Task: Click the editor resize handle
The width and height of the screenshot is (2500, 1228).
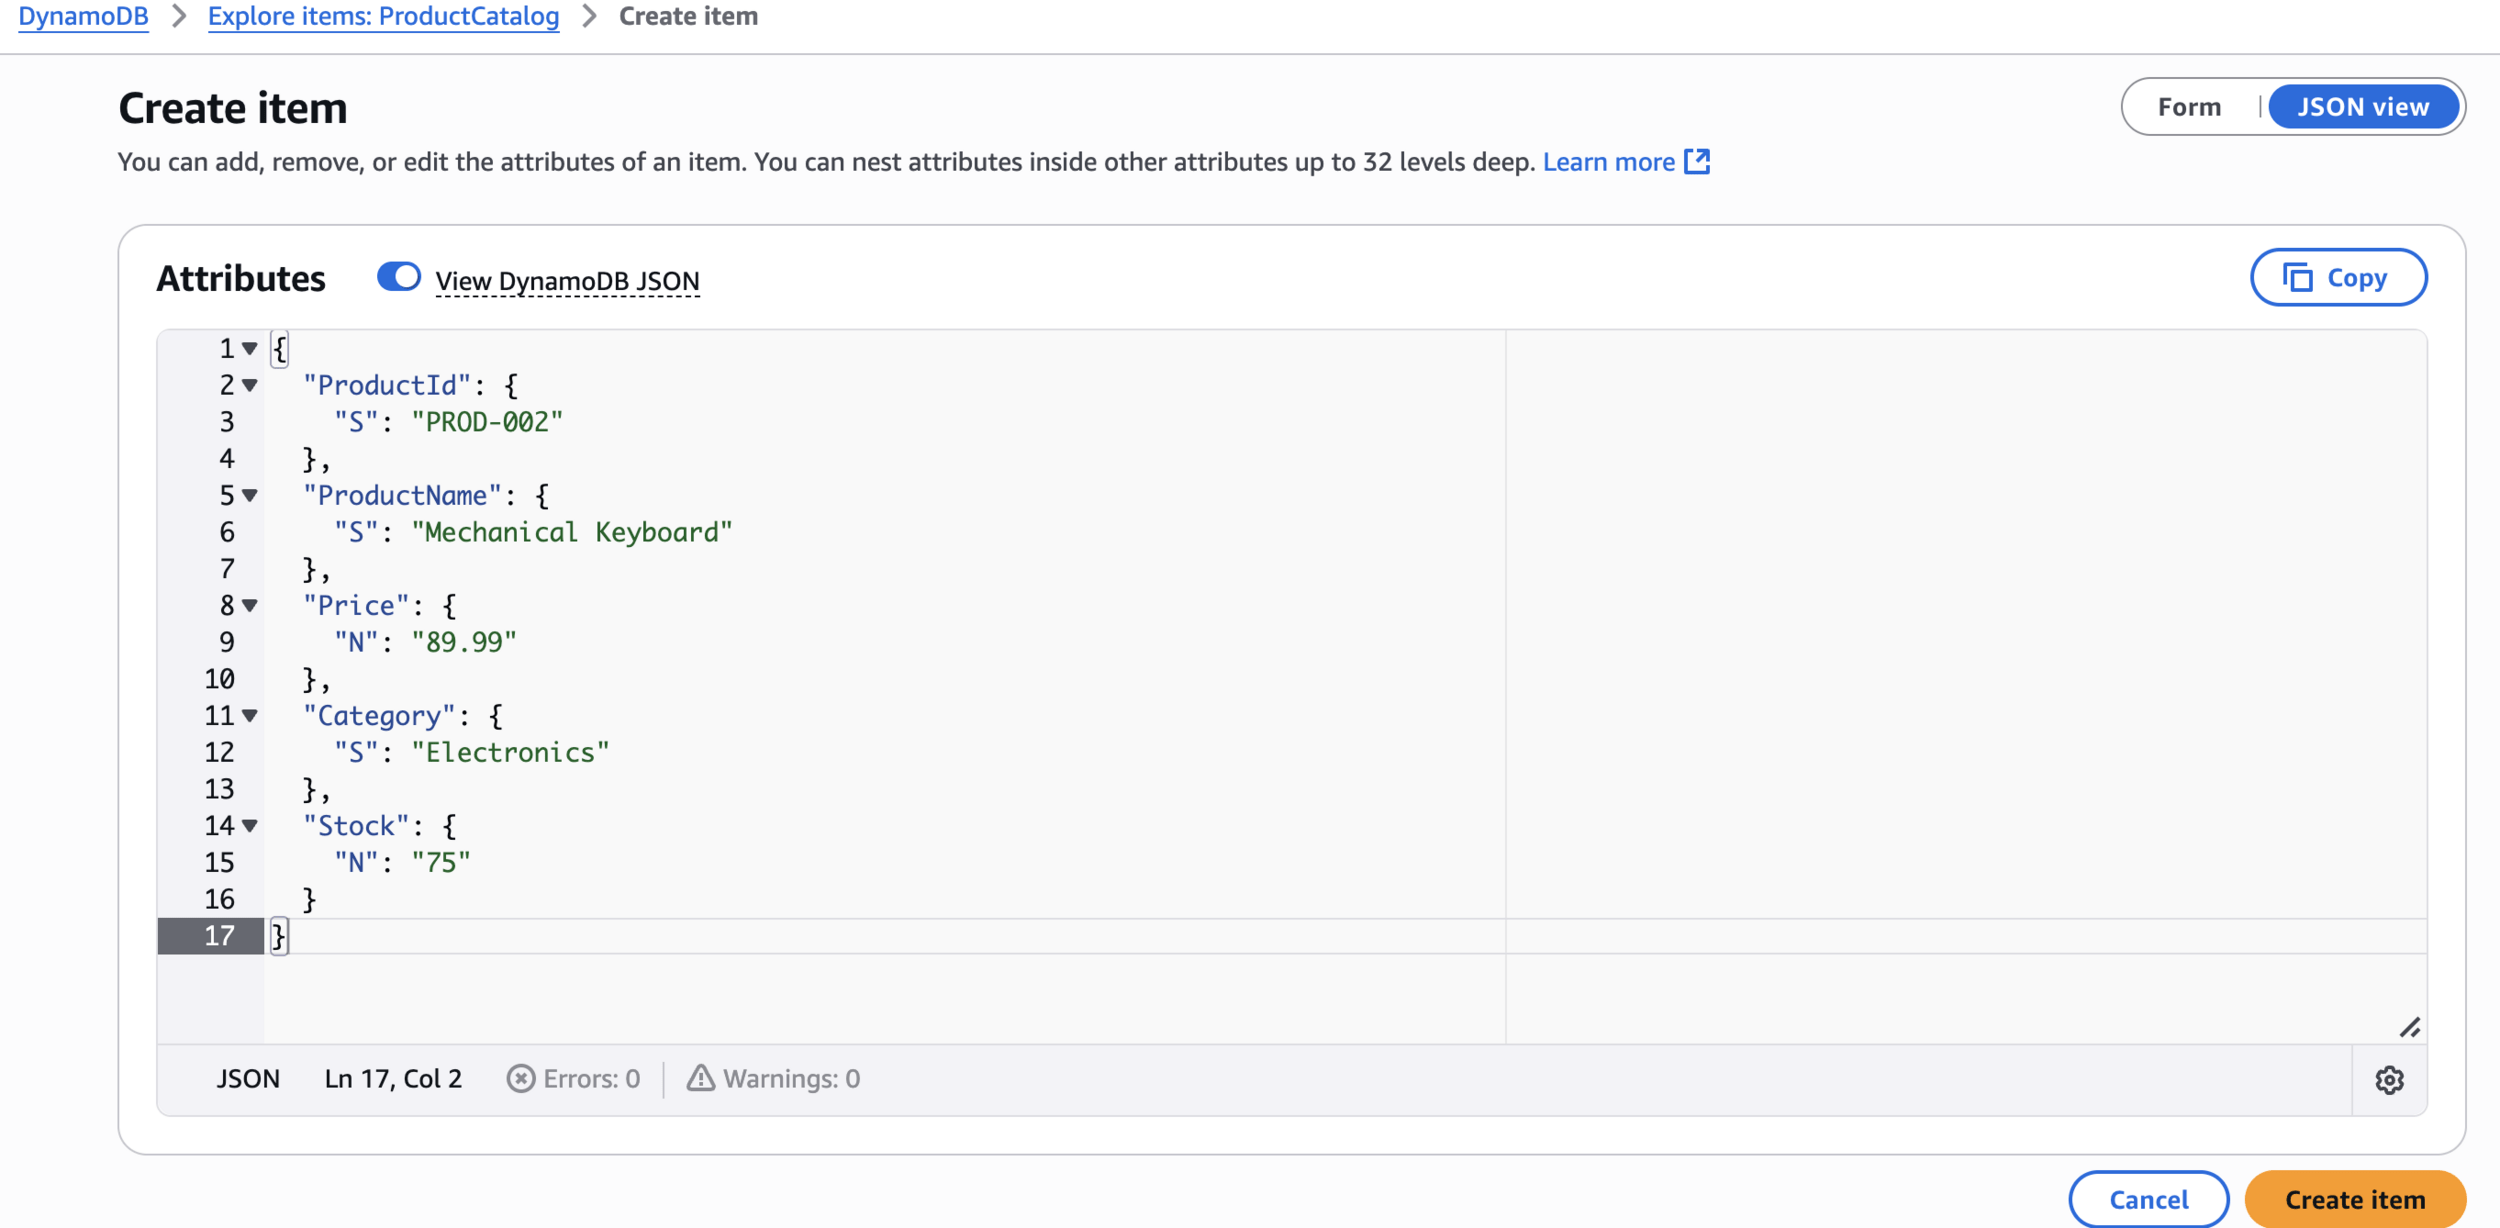Action: (x=2409, y=1028)
